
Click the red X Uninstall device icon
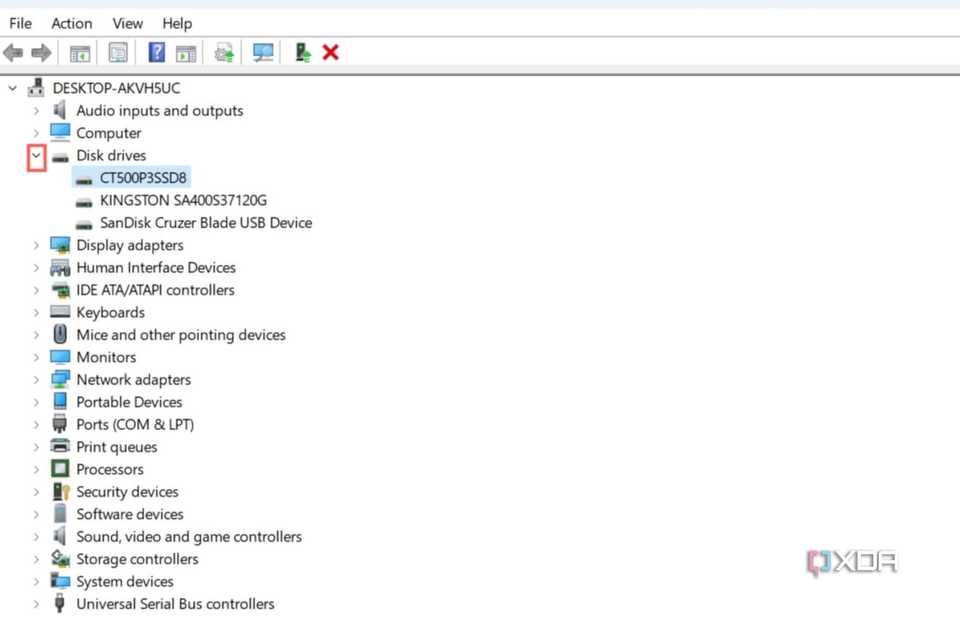coord(331,53)
